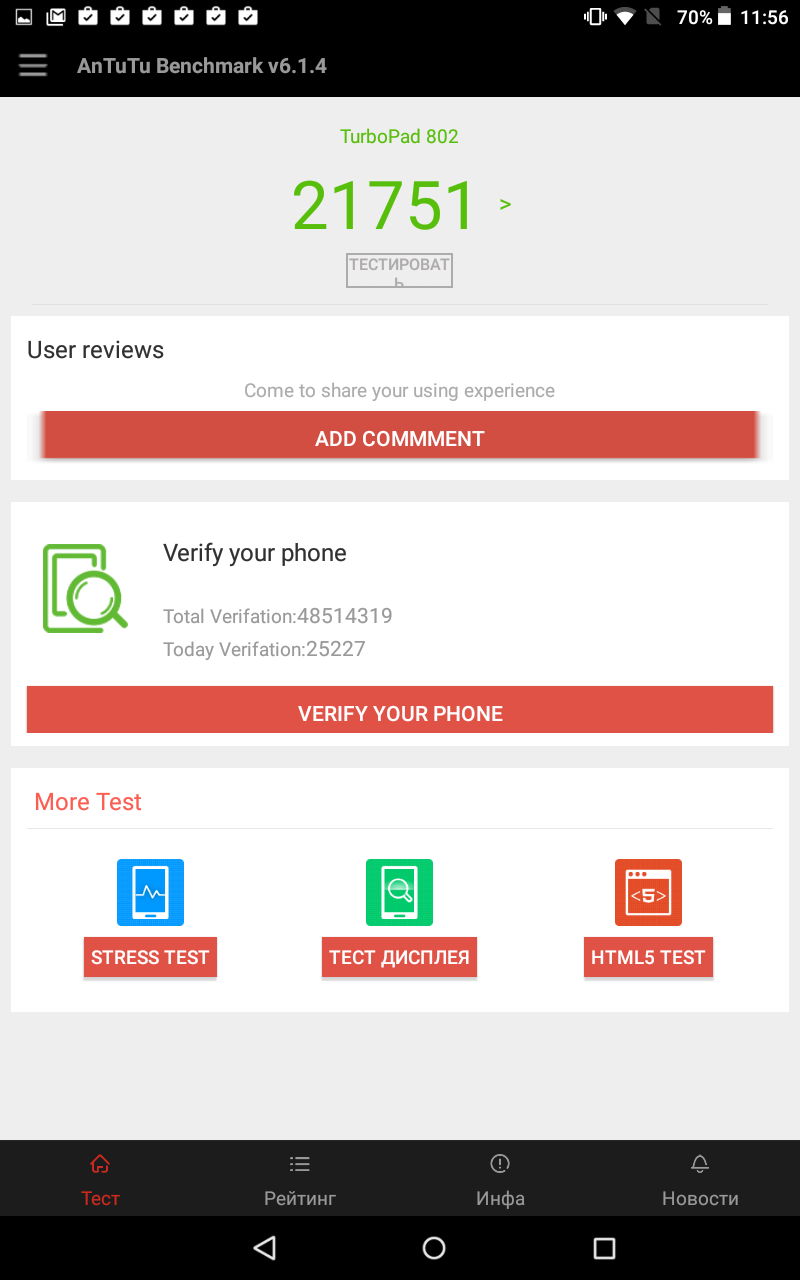
Task: Click the ТЕСТИРОВАТЬ button
Action: click(x=399, y=271)
